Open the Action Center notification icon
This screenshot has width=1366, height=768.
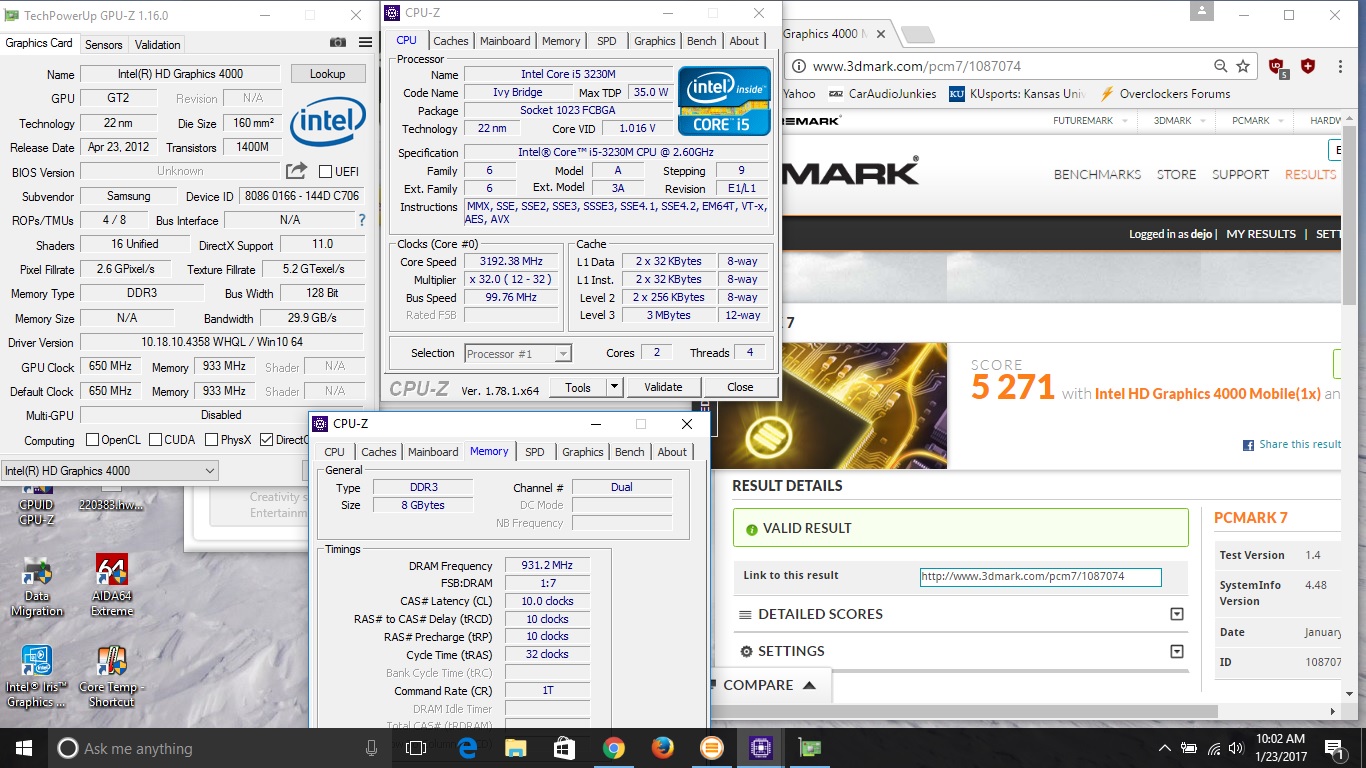point(1333,748)
